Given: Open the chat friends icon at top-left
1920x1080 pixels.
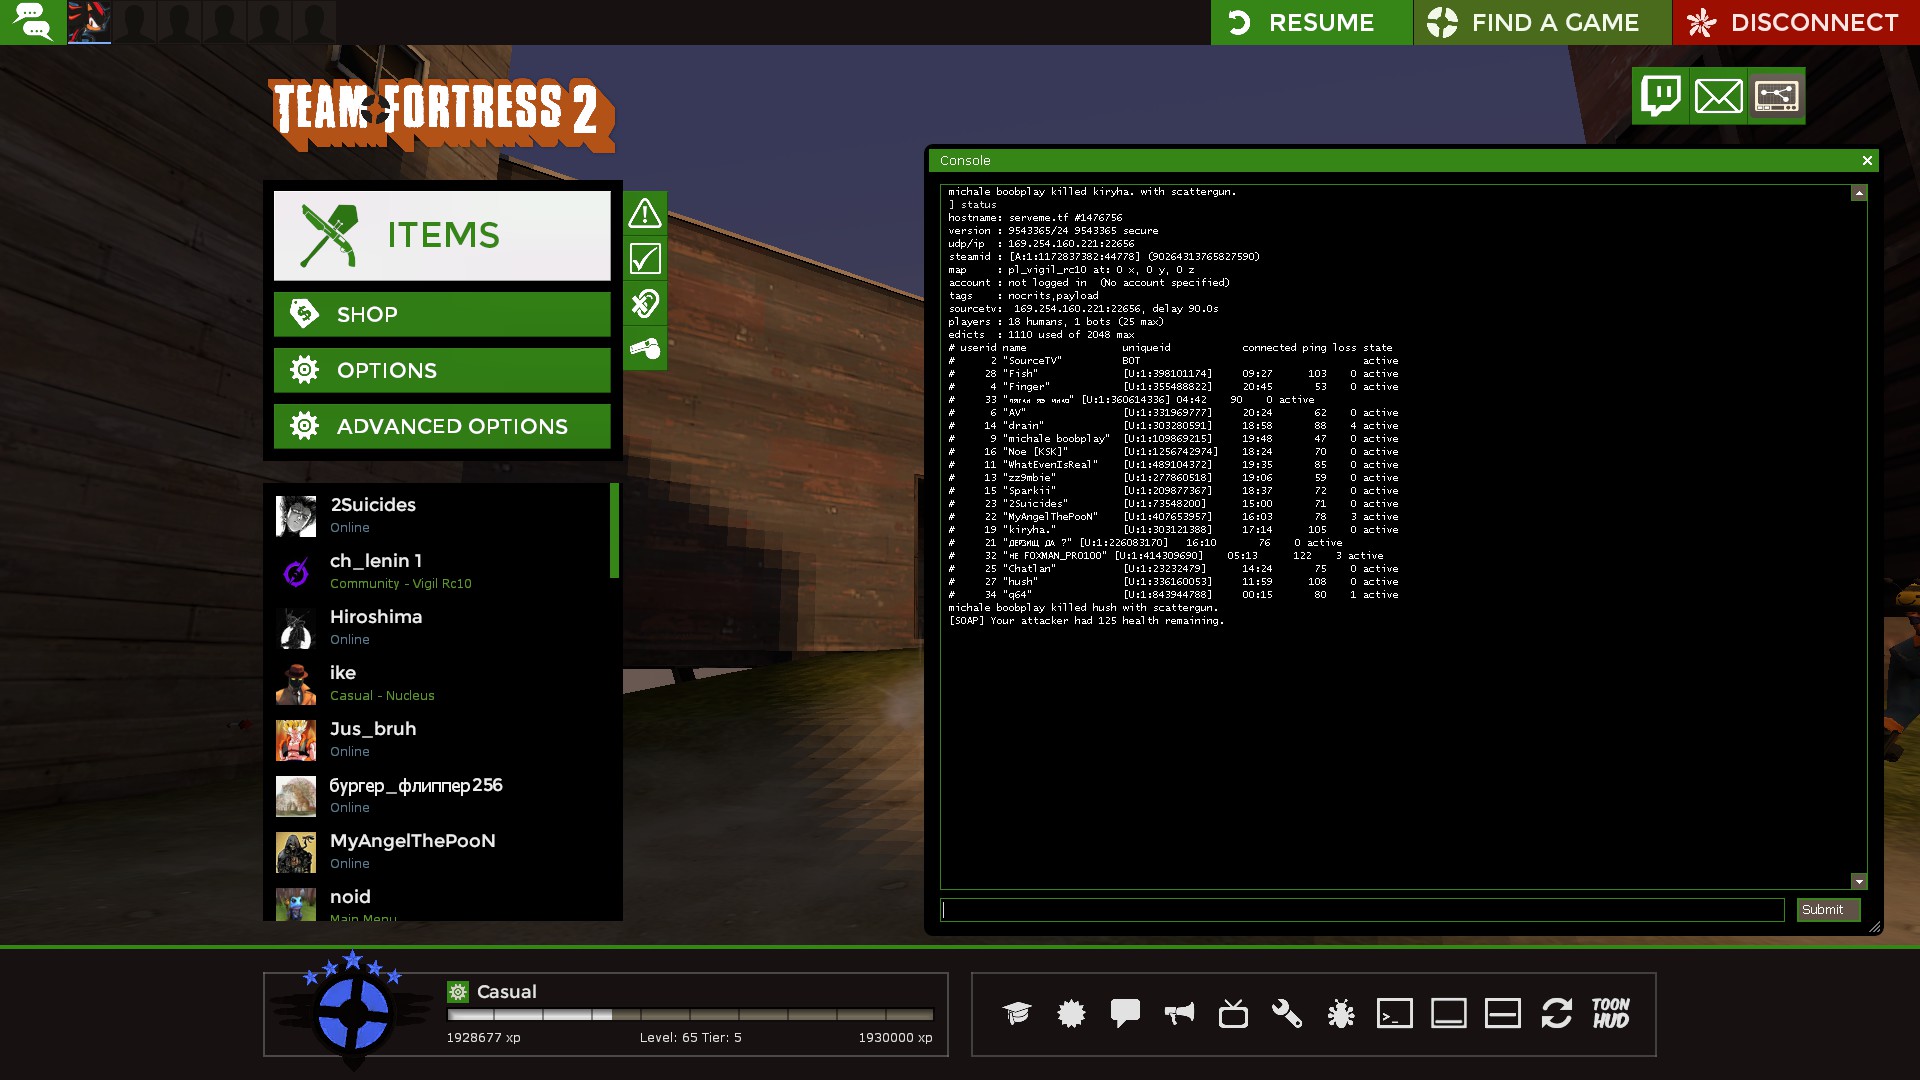Looking at the screenshot, I should point(33,22).
